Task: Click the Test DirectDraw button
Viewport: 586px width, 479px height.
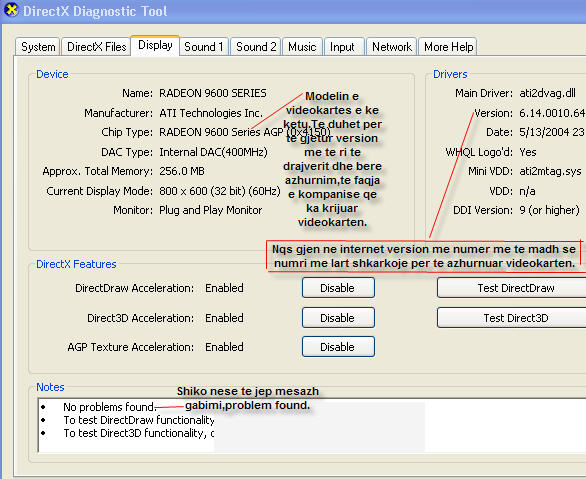Action: point(512,288)
